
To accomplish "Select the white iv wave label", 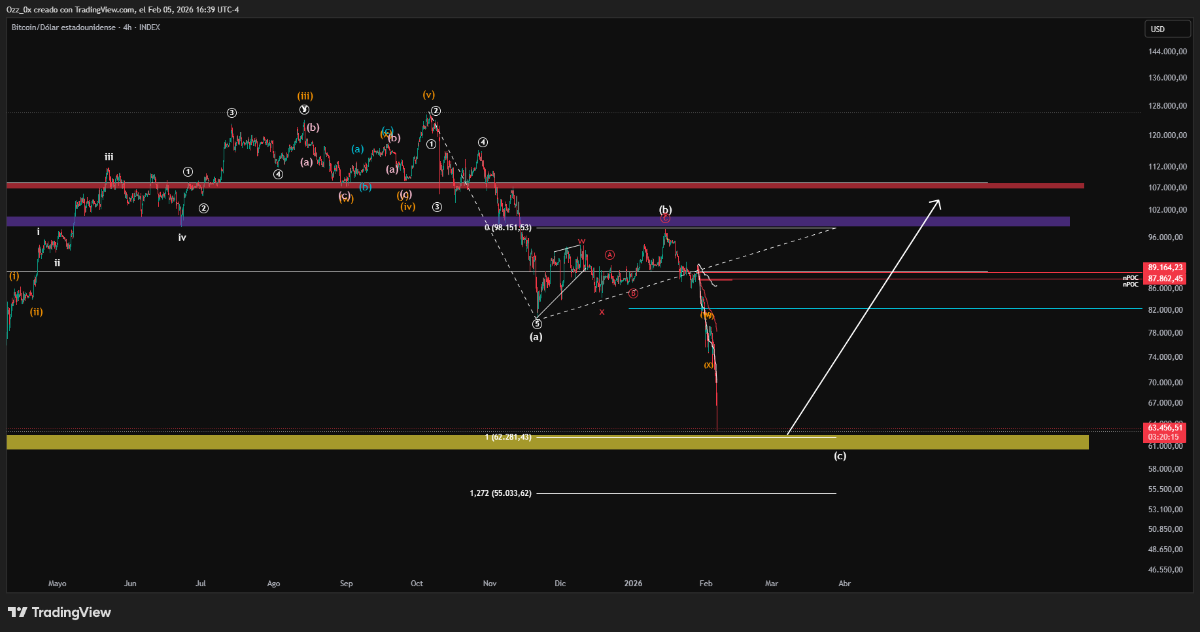I will pos(182,237).
